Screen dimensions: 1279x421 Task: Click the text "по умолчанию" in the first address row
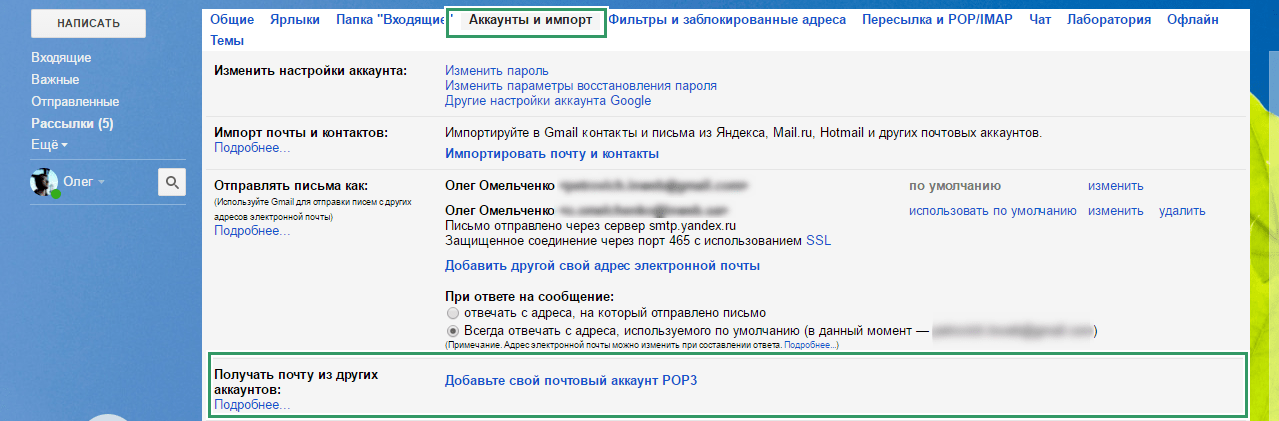point(955,186)
